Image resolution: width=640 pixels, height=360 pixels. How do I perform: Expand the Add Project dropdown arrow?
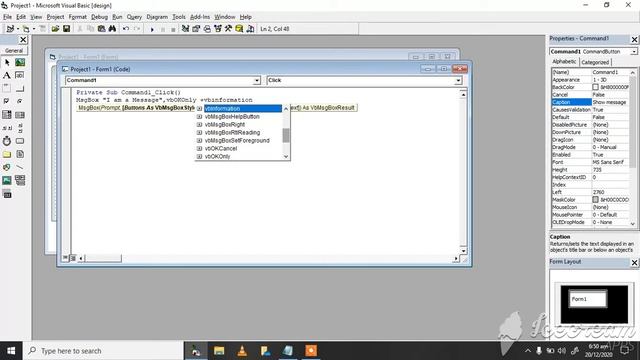[18, 29]
